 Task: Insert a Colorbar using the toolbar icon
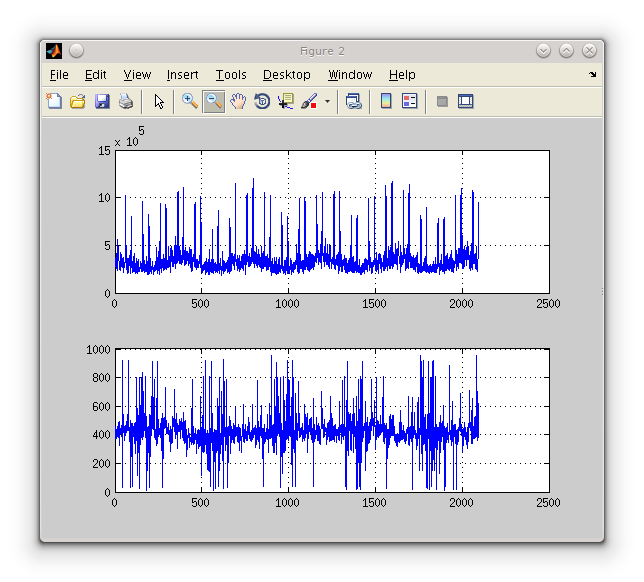pos(386,101)
